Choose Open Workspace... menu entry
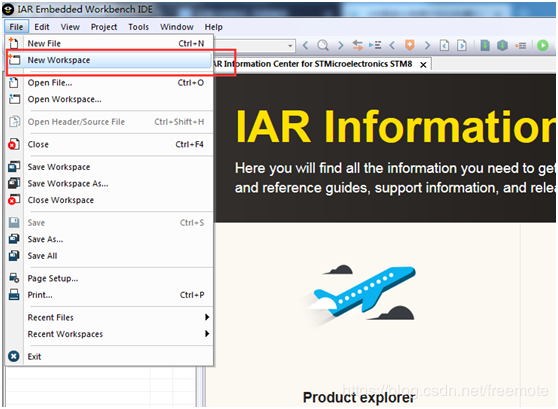This screenshot has height=409, width=558. [x=110, y=99]
